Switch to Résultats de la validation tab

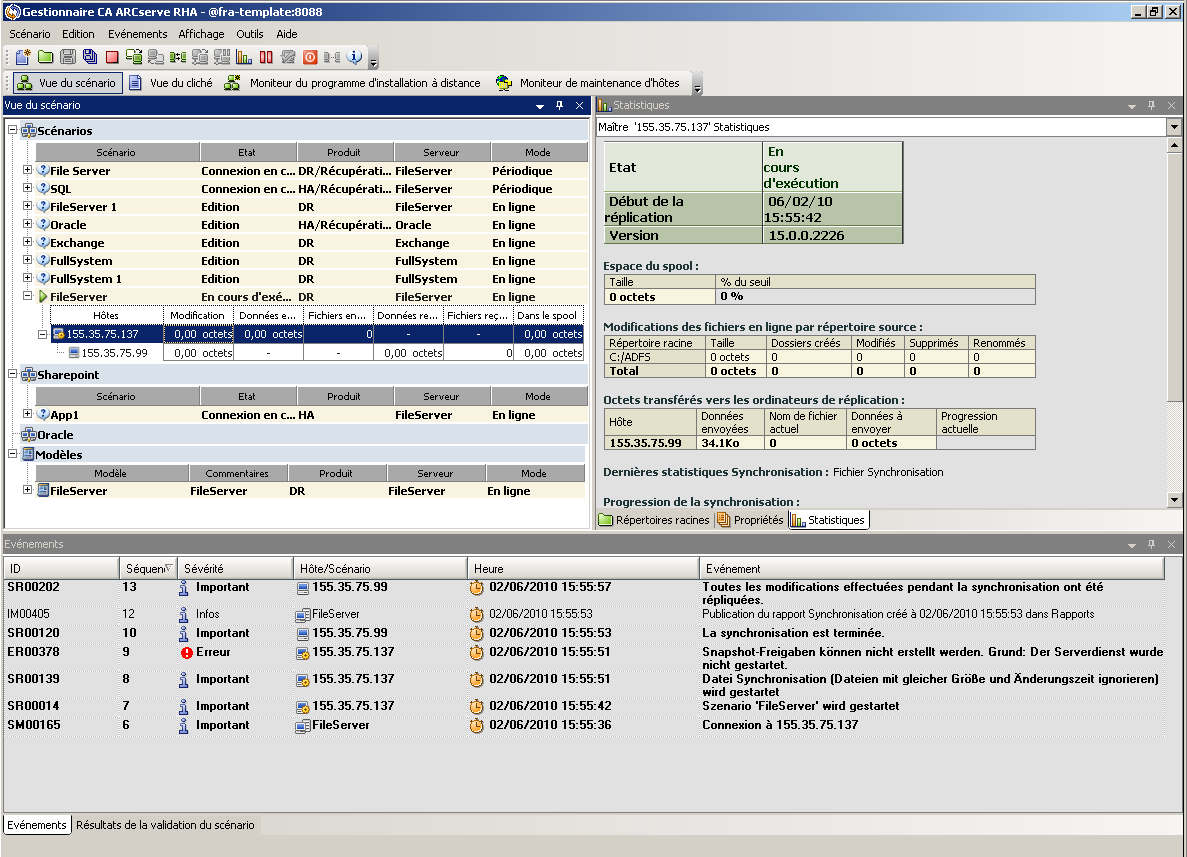[x=165, y=825]
